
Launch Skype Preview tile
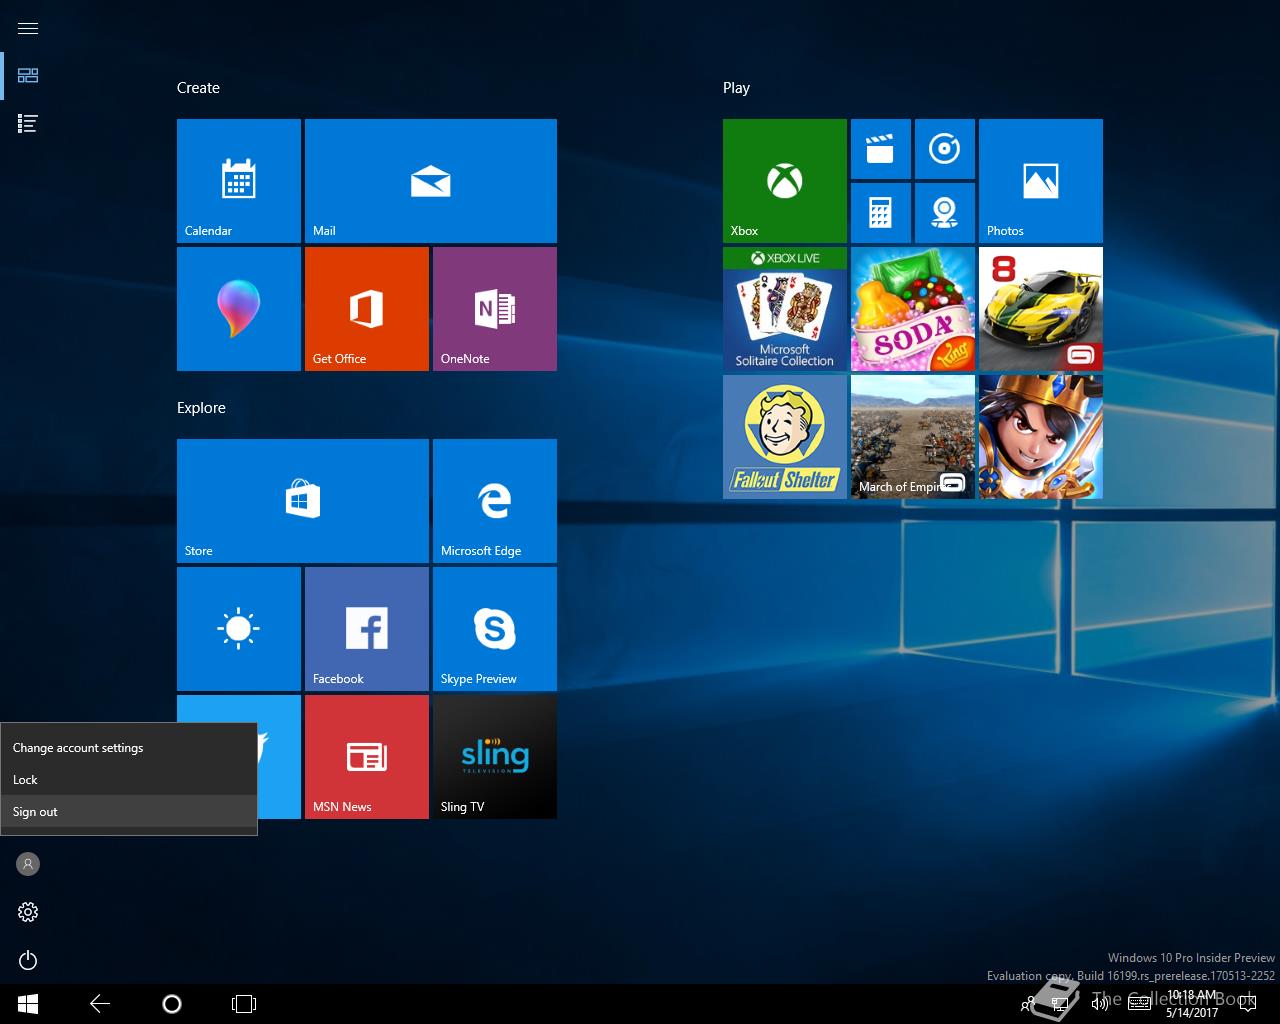click(x=495, y=629)
